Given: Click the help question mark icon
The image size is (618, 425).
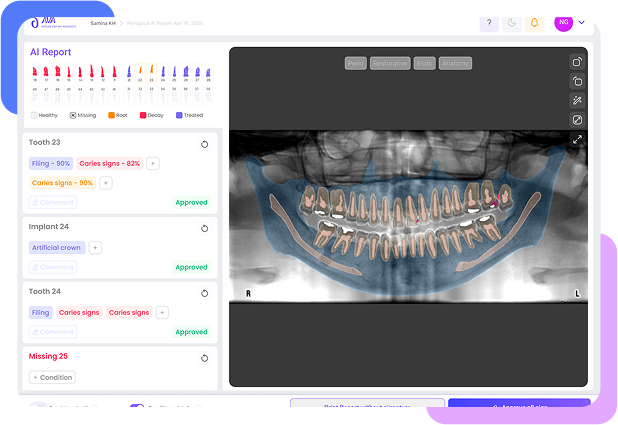Looking at the screenshot, I should point(488,23).
